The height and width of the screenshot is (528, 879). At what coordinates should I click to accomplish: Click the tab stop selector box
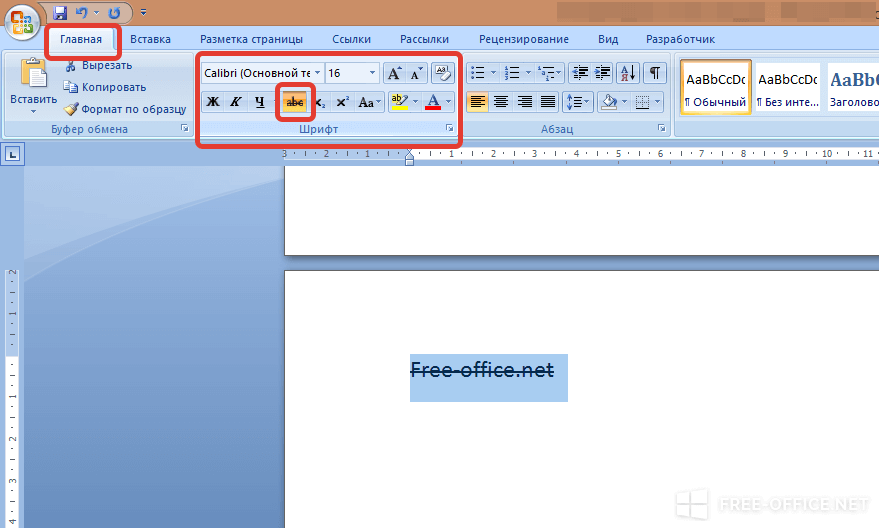pyautogui.click(x=12, y=154)
